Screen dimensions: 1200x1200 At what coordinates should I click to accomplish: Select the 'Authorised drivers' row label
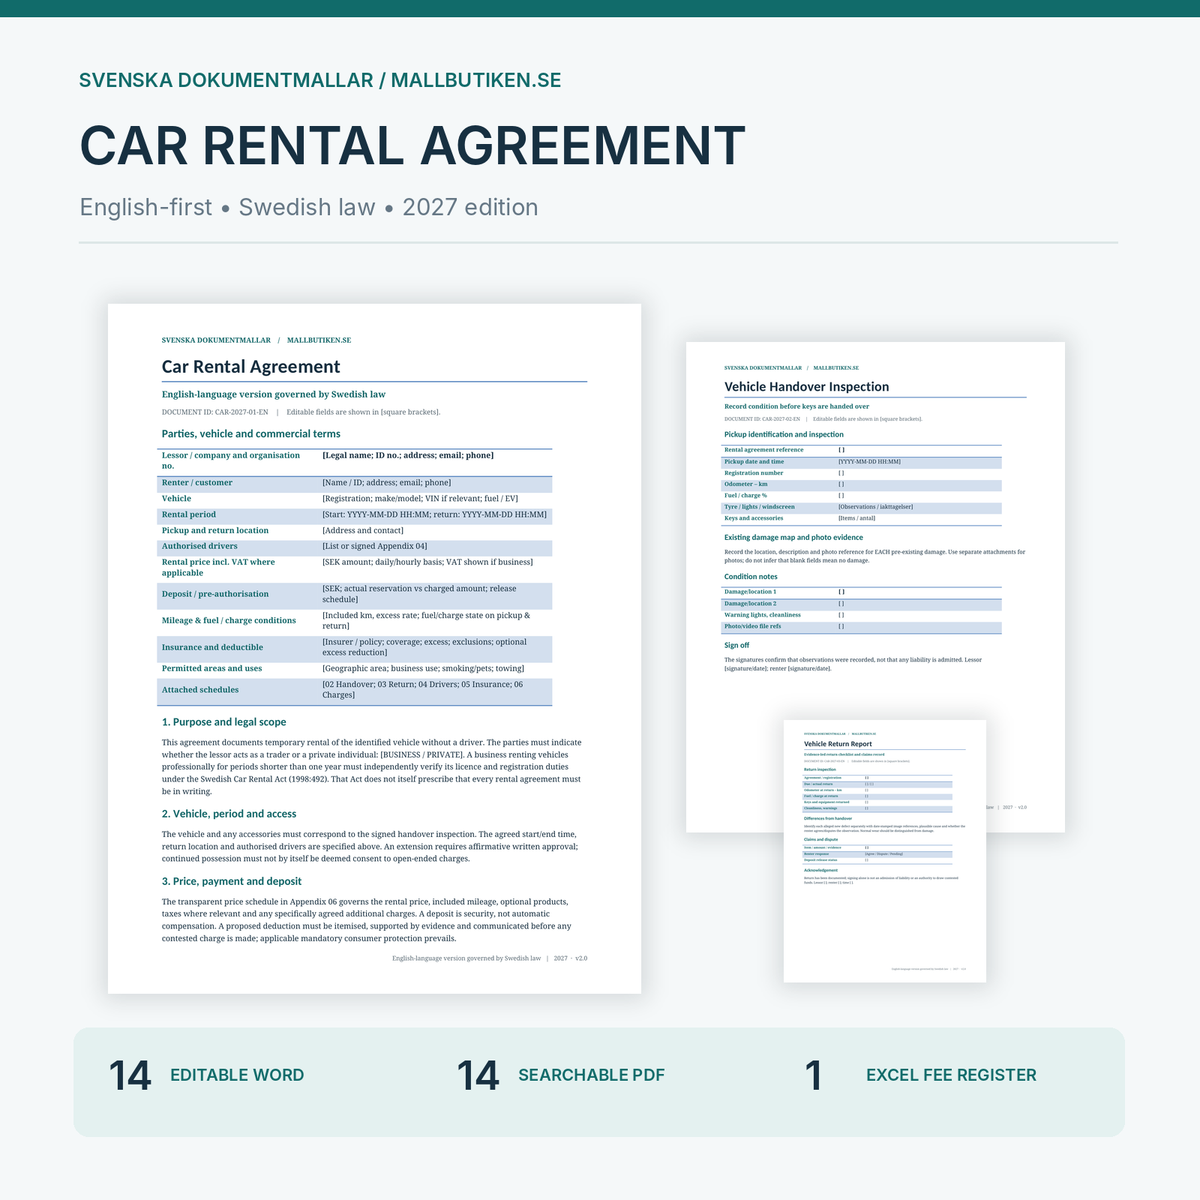tap(200, 546)
